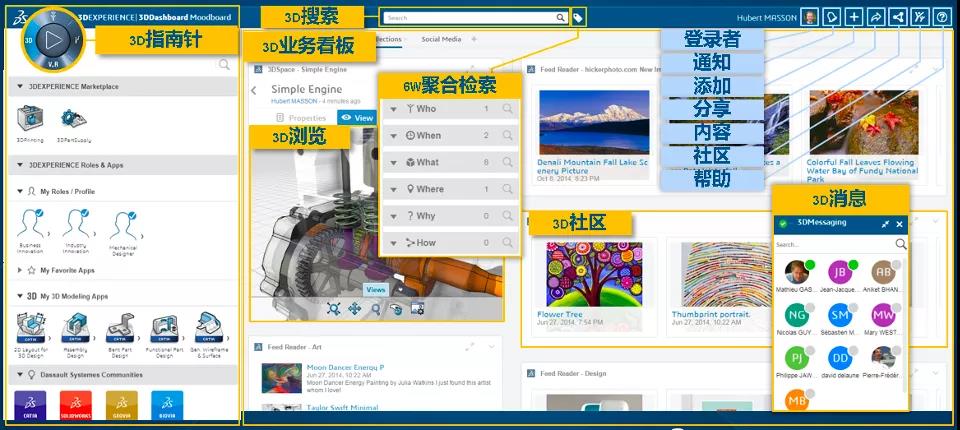Image resolution: width=960 pixels, height=430 pixels.
Task: Open the Properties tab of Simple Engine
Action: (307, 117)
